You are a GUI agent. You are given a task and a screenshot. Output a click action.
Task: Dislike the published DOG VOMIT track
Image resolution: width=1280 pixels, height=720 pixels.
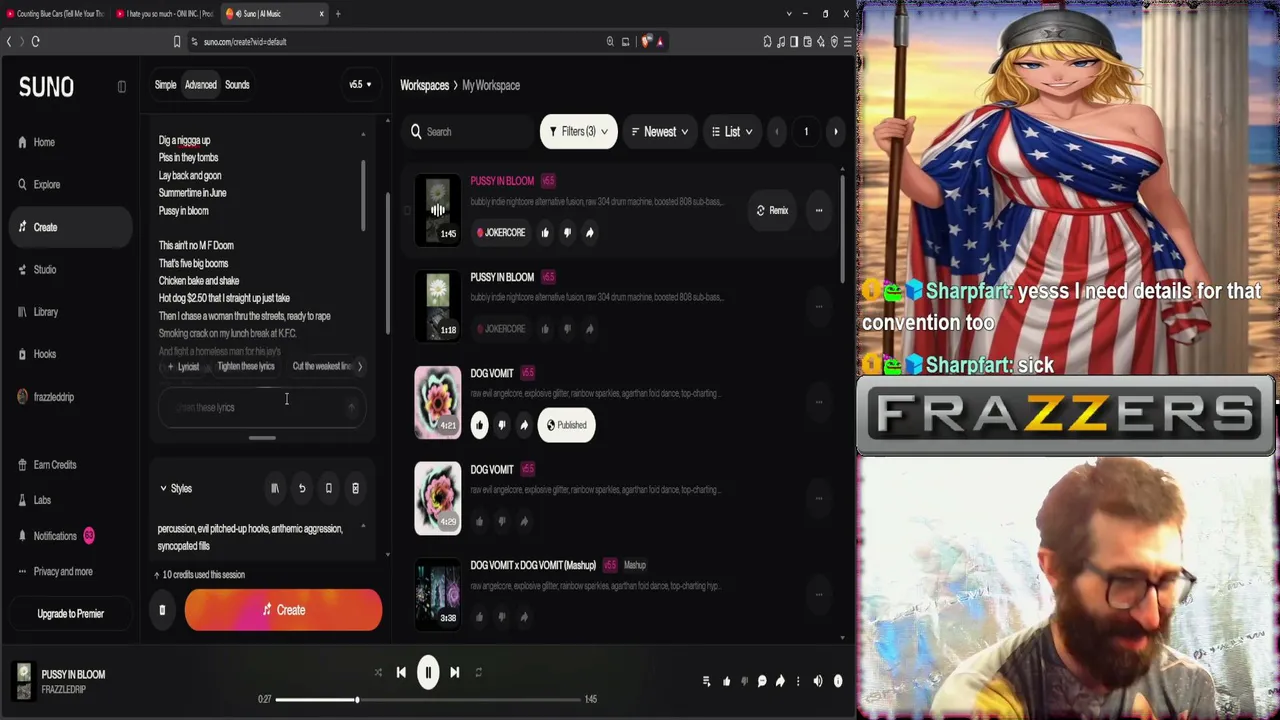[x=501, y=425]
